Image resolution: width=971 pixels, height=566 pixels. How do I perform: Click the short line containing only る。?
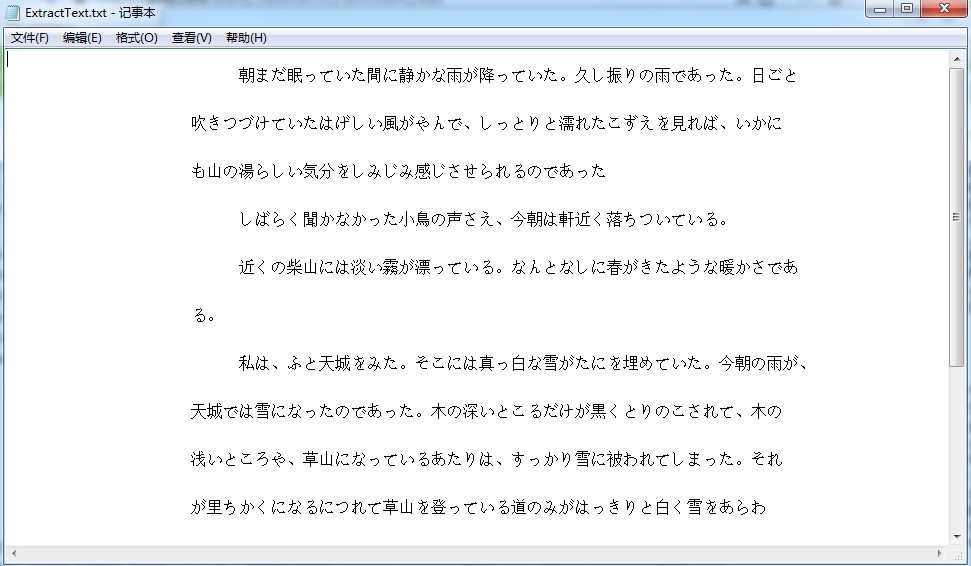(204, 315)
